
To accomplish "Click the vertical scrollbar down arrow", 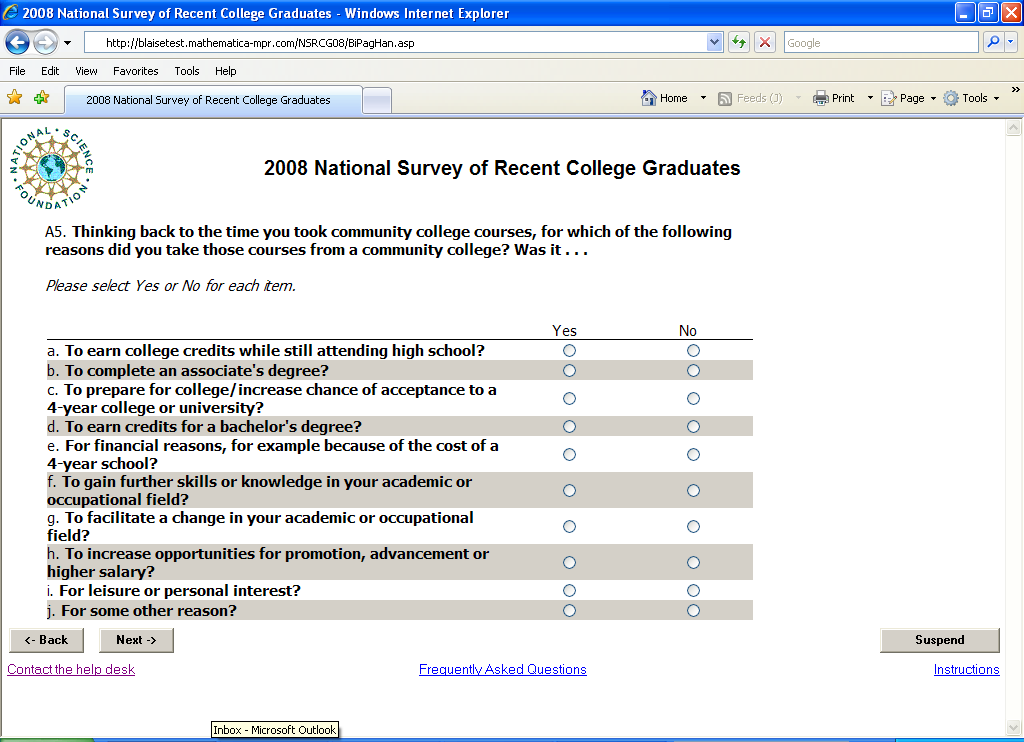I will [x=1015, y=727].
